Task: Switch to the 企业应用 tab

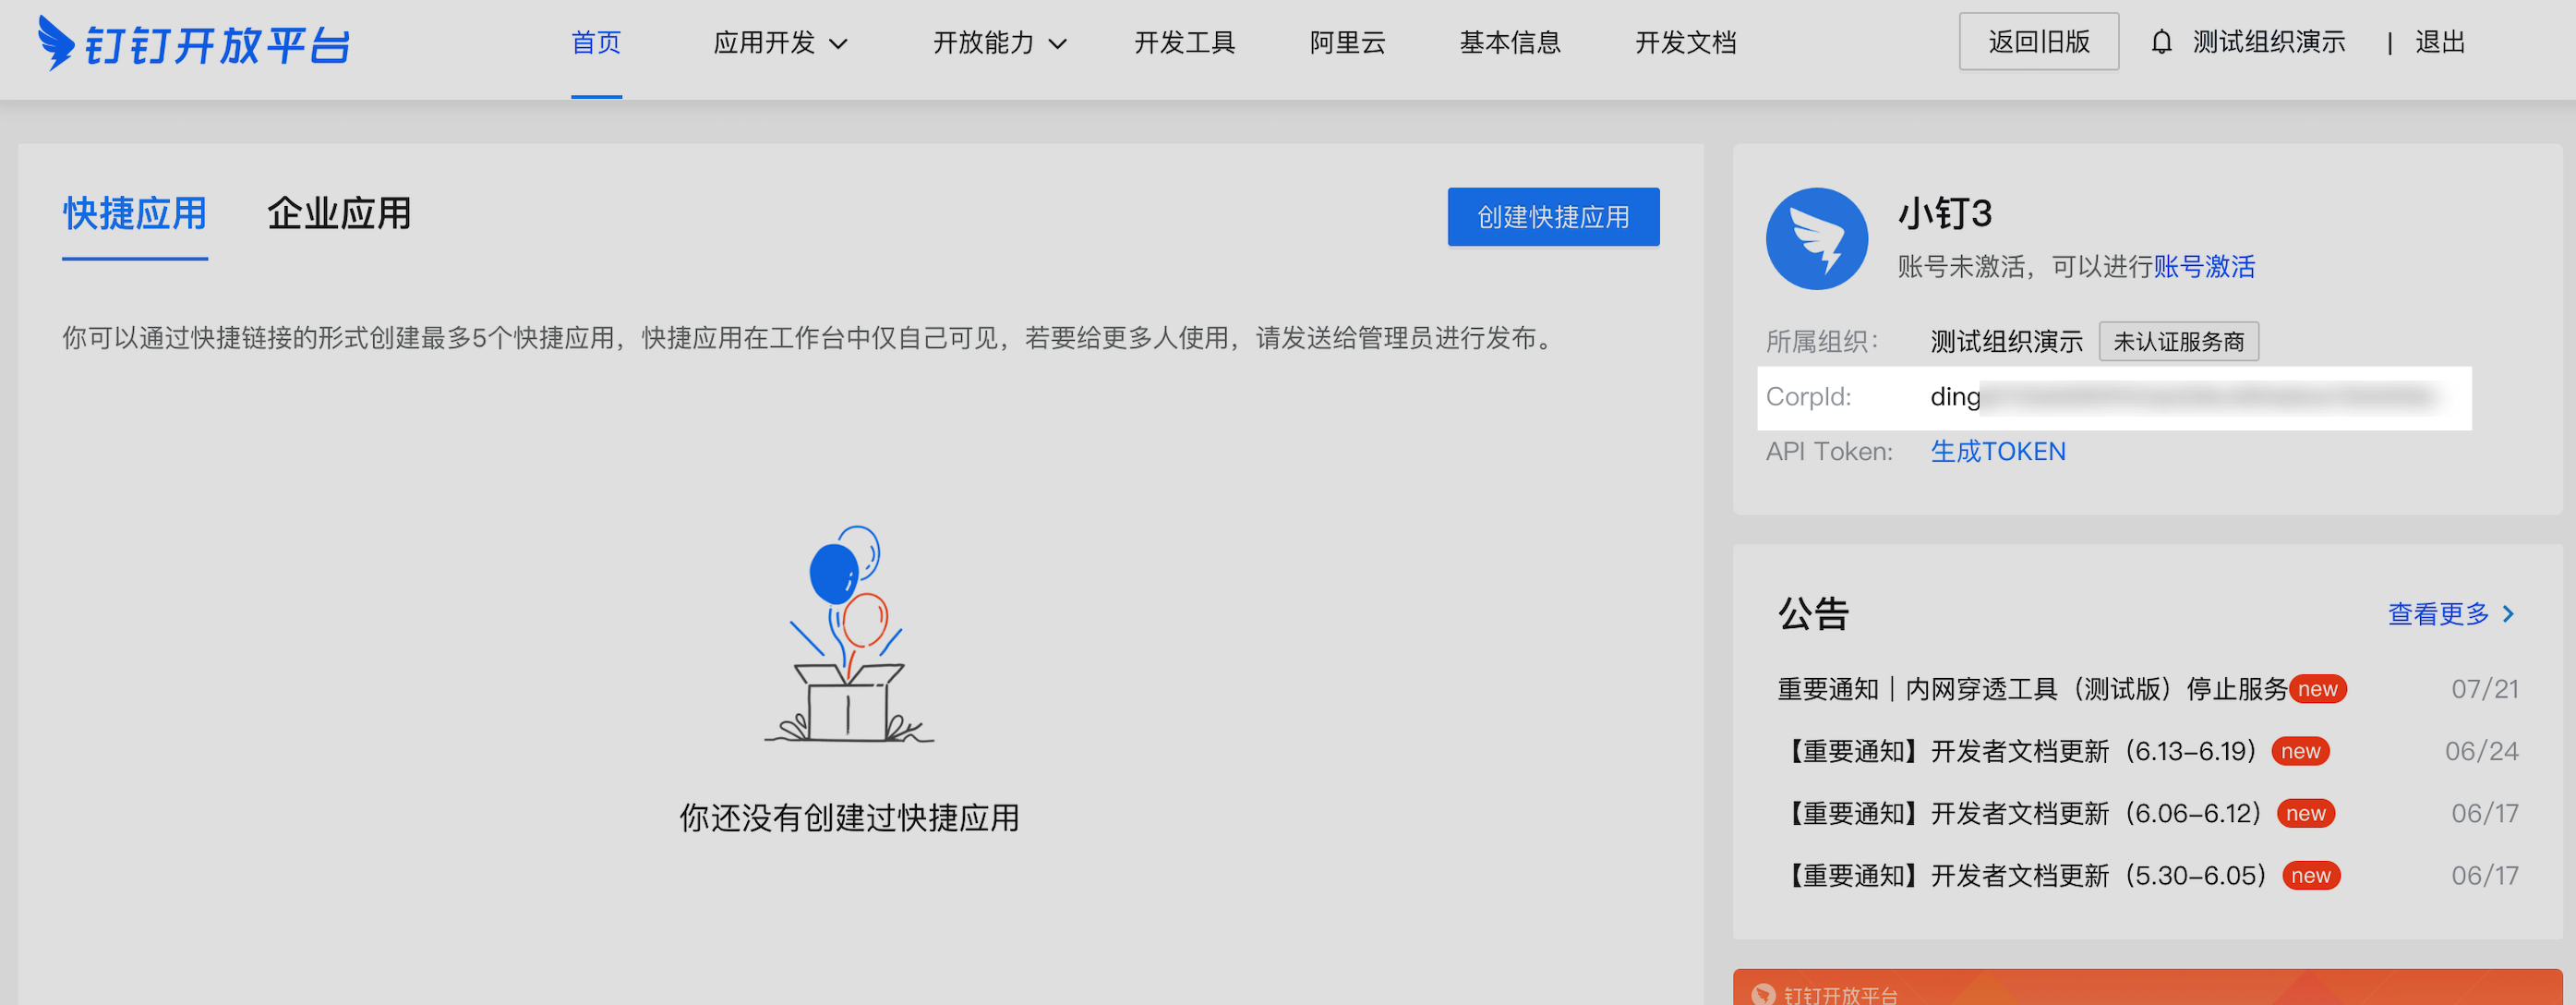Action: coord(339,214)
